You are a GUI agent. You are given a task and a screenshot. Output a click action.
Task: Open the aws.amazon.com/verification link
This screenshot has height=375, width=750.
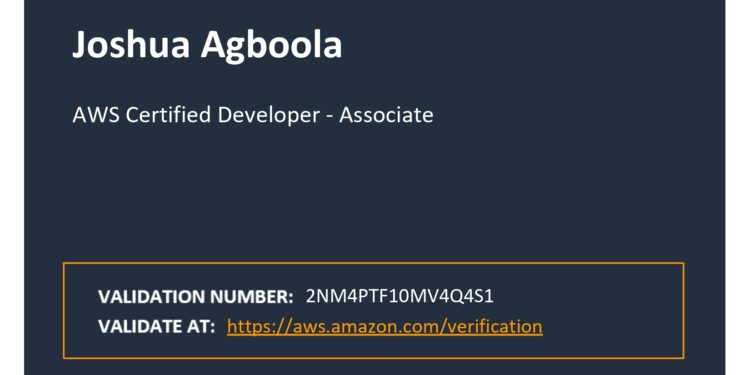tap(385, 326)
